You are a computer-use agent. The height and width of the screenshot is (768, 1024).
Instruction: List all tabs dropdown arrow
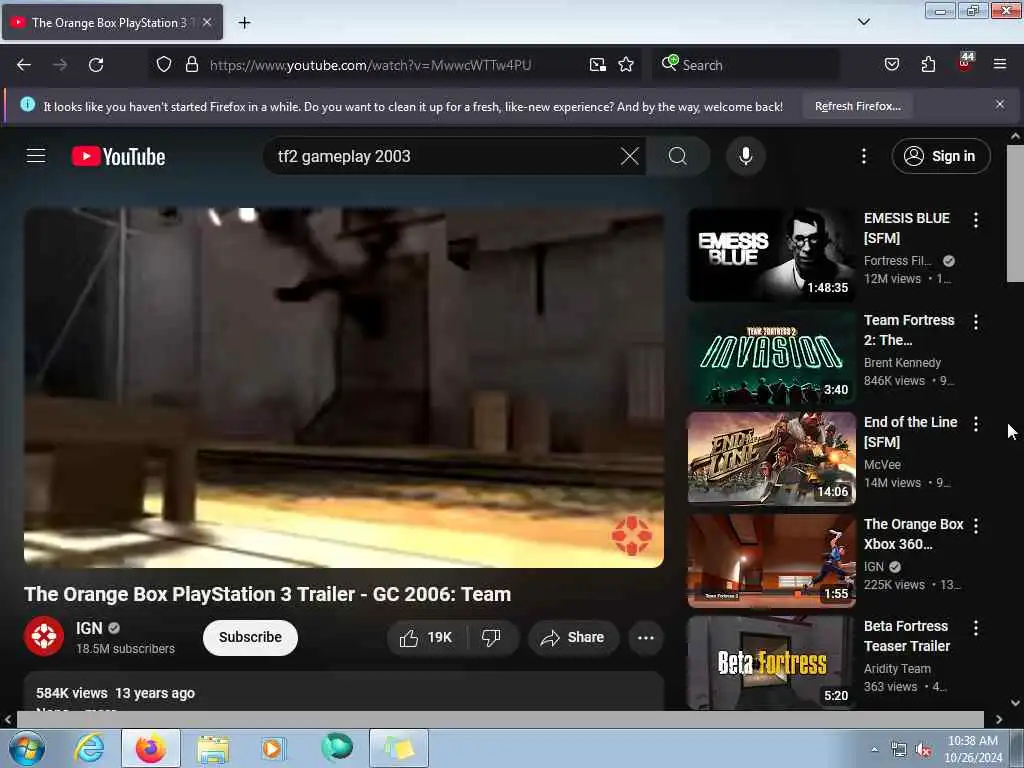pos(863,22)
